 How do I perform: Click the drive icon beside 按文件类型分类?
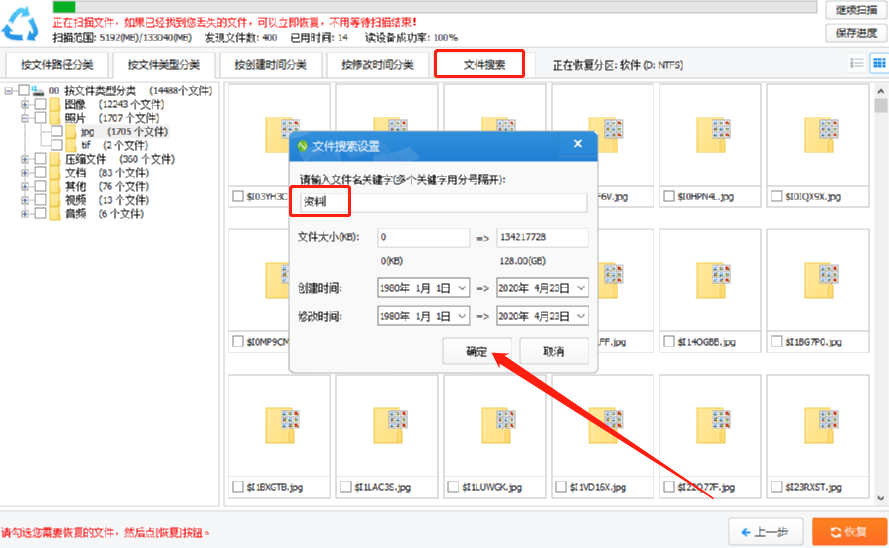click(x=38, y=91)
